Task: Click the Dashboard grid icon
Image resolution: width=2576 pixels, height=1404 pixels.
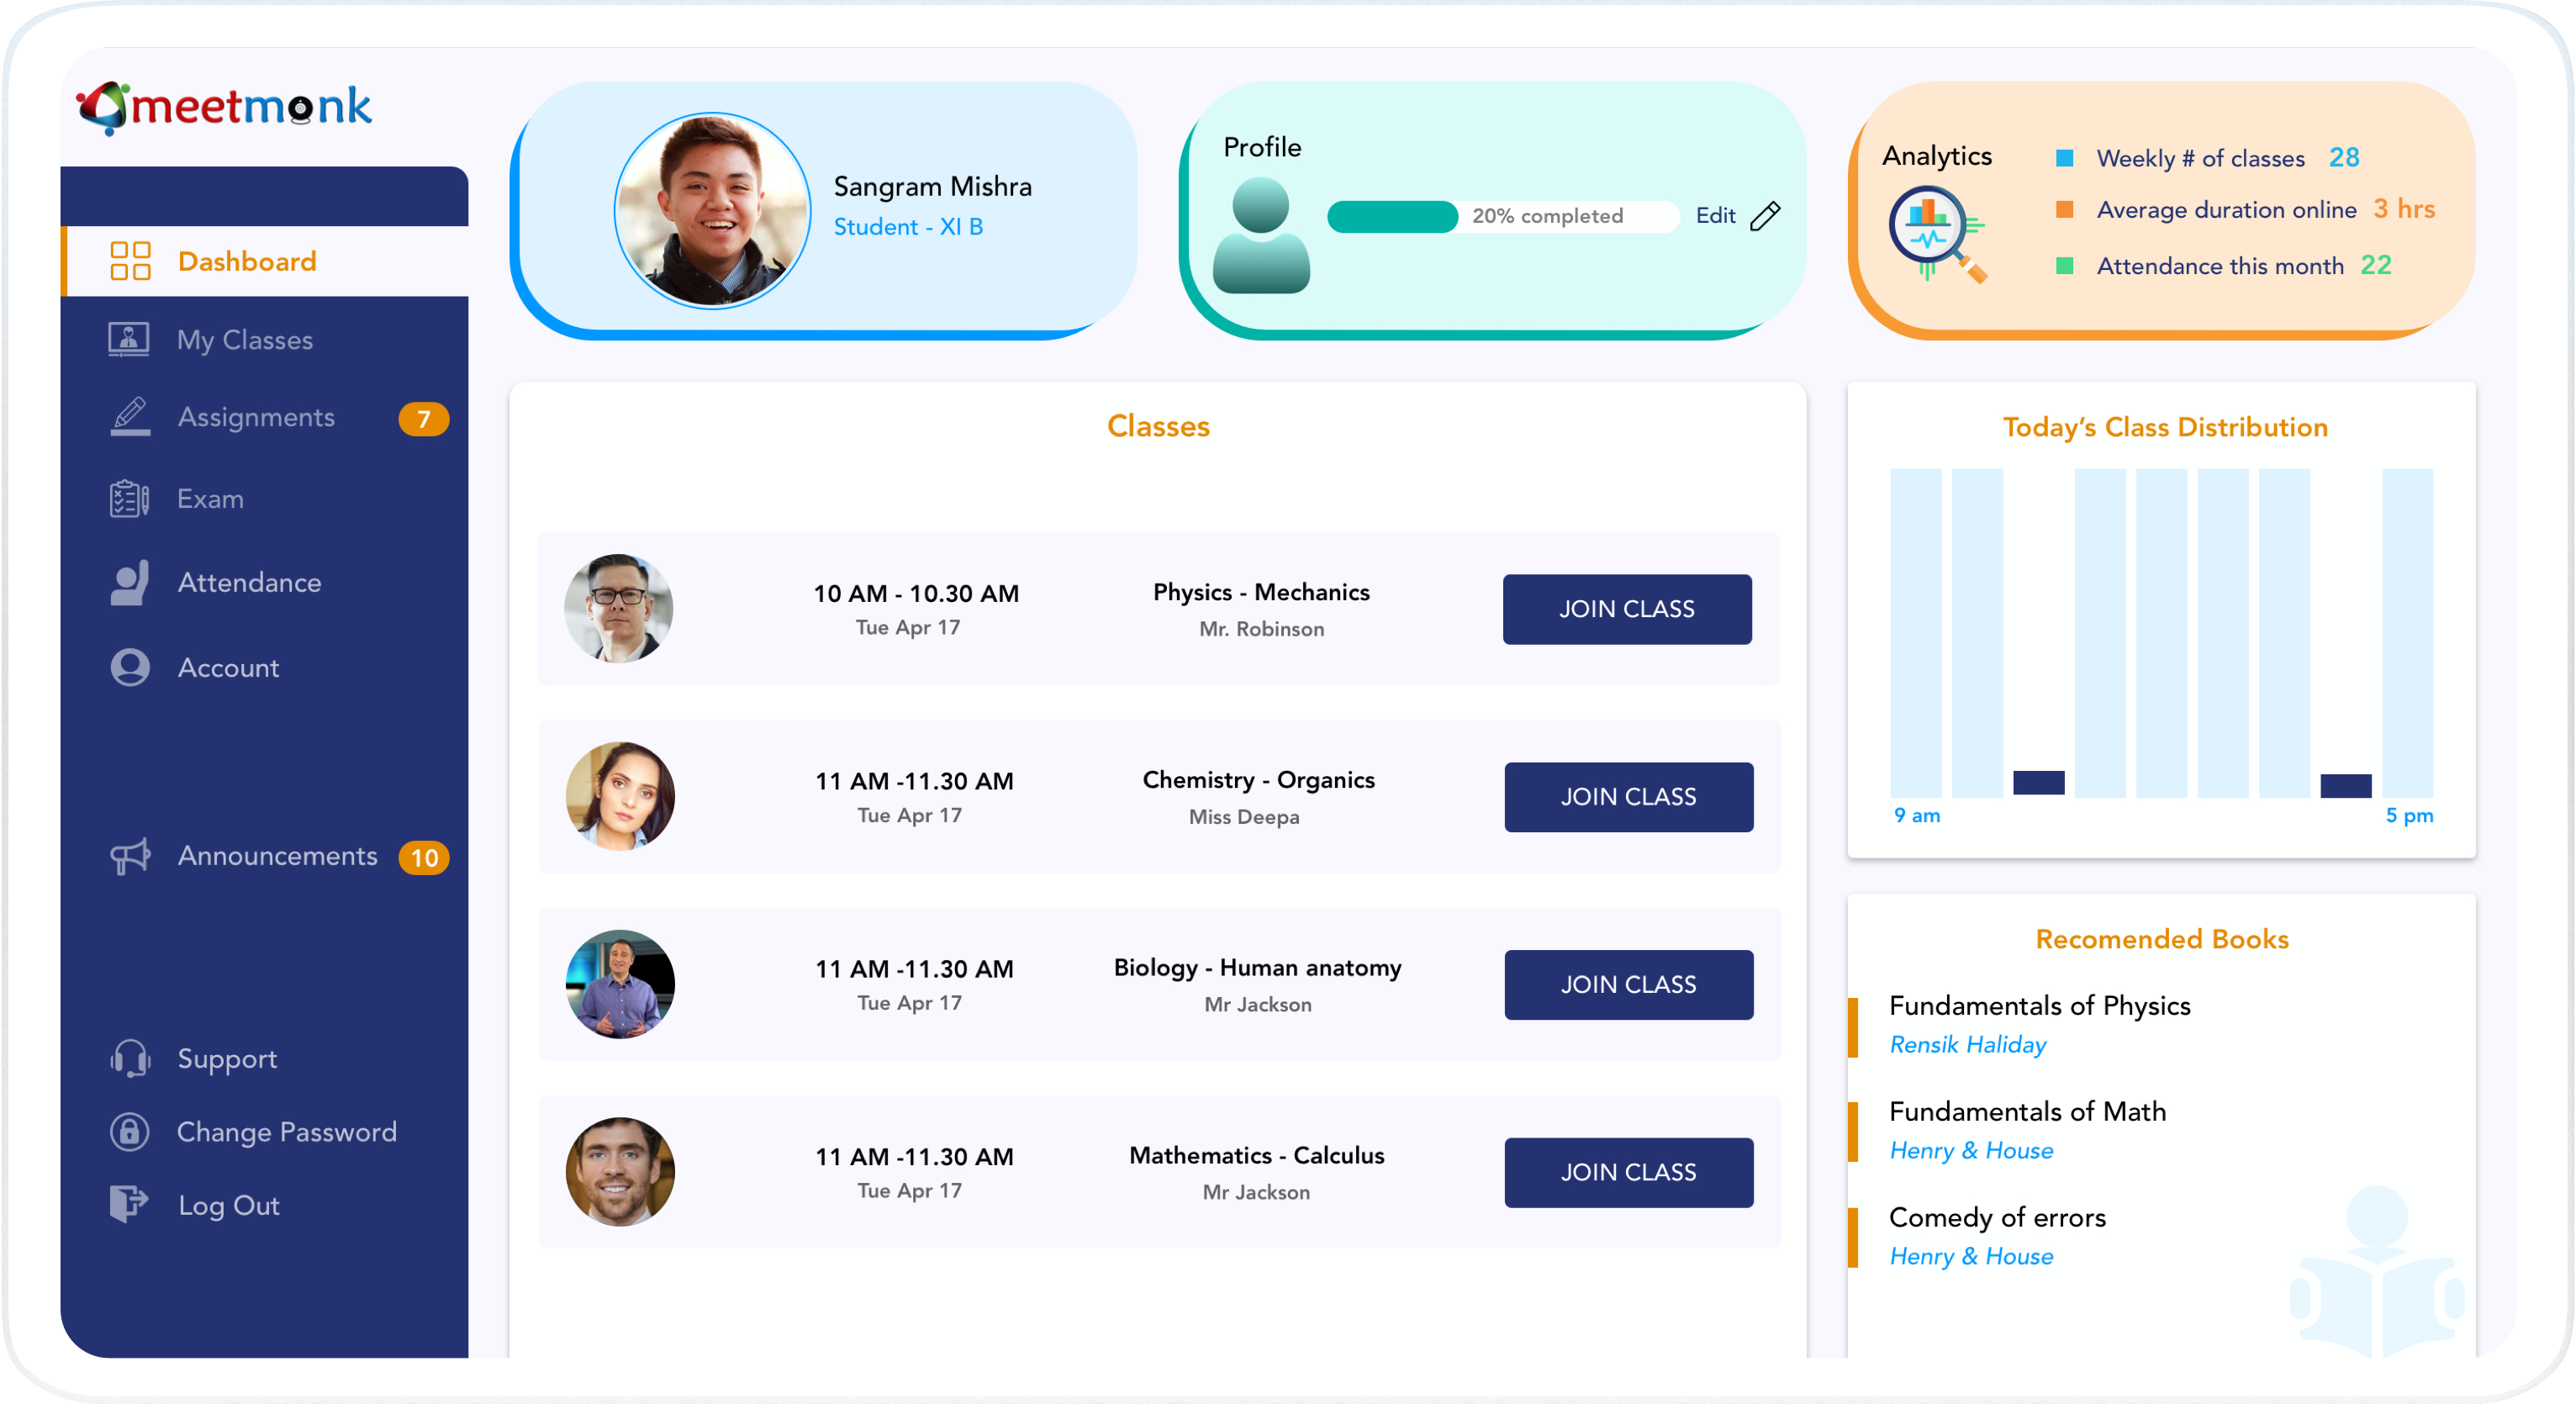Action: [130, 261]
